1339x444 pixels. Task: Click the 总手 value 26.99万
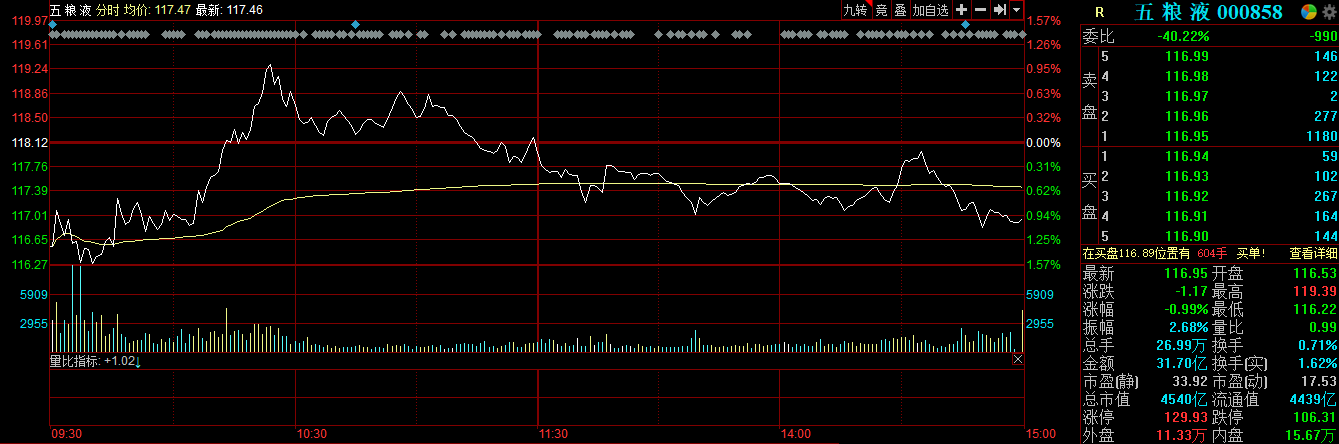(x=1183, y=345)
